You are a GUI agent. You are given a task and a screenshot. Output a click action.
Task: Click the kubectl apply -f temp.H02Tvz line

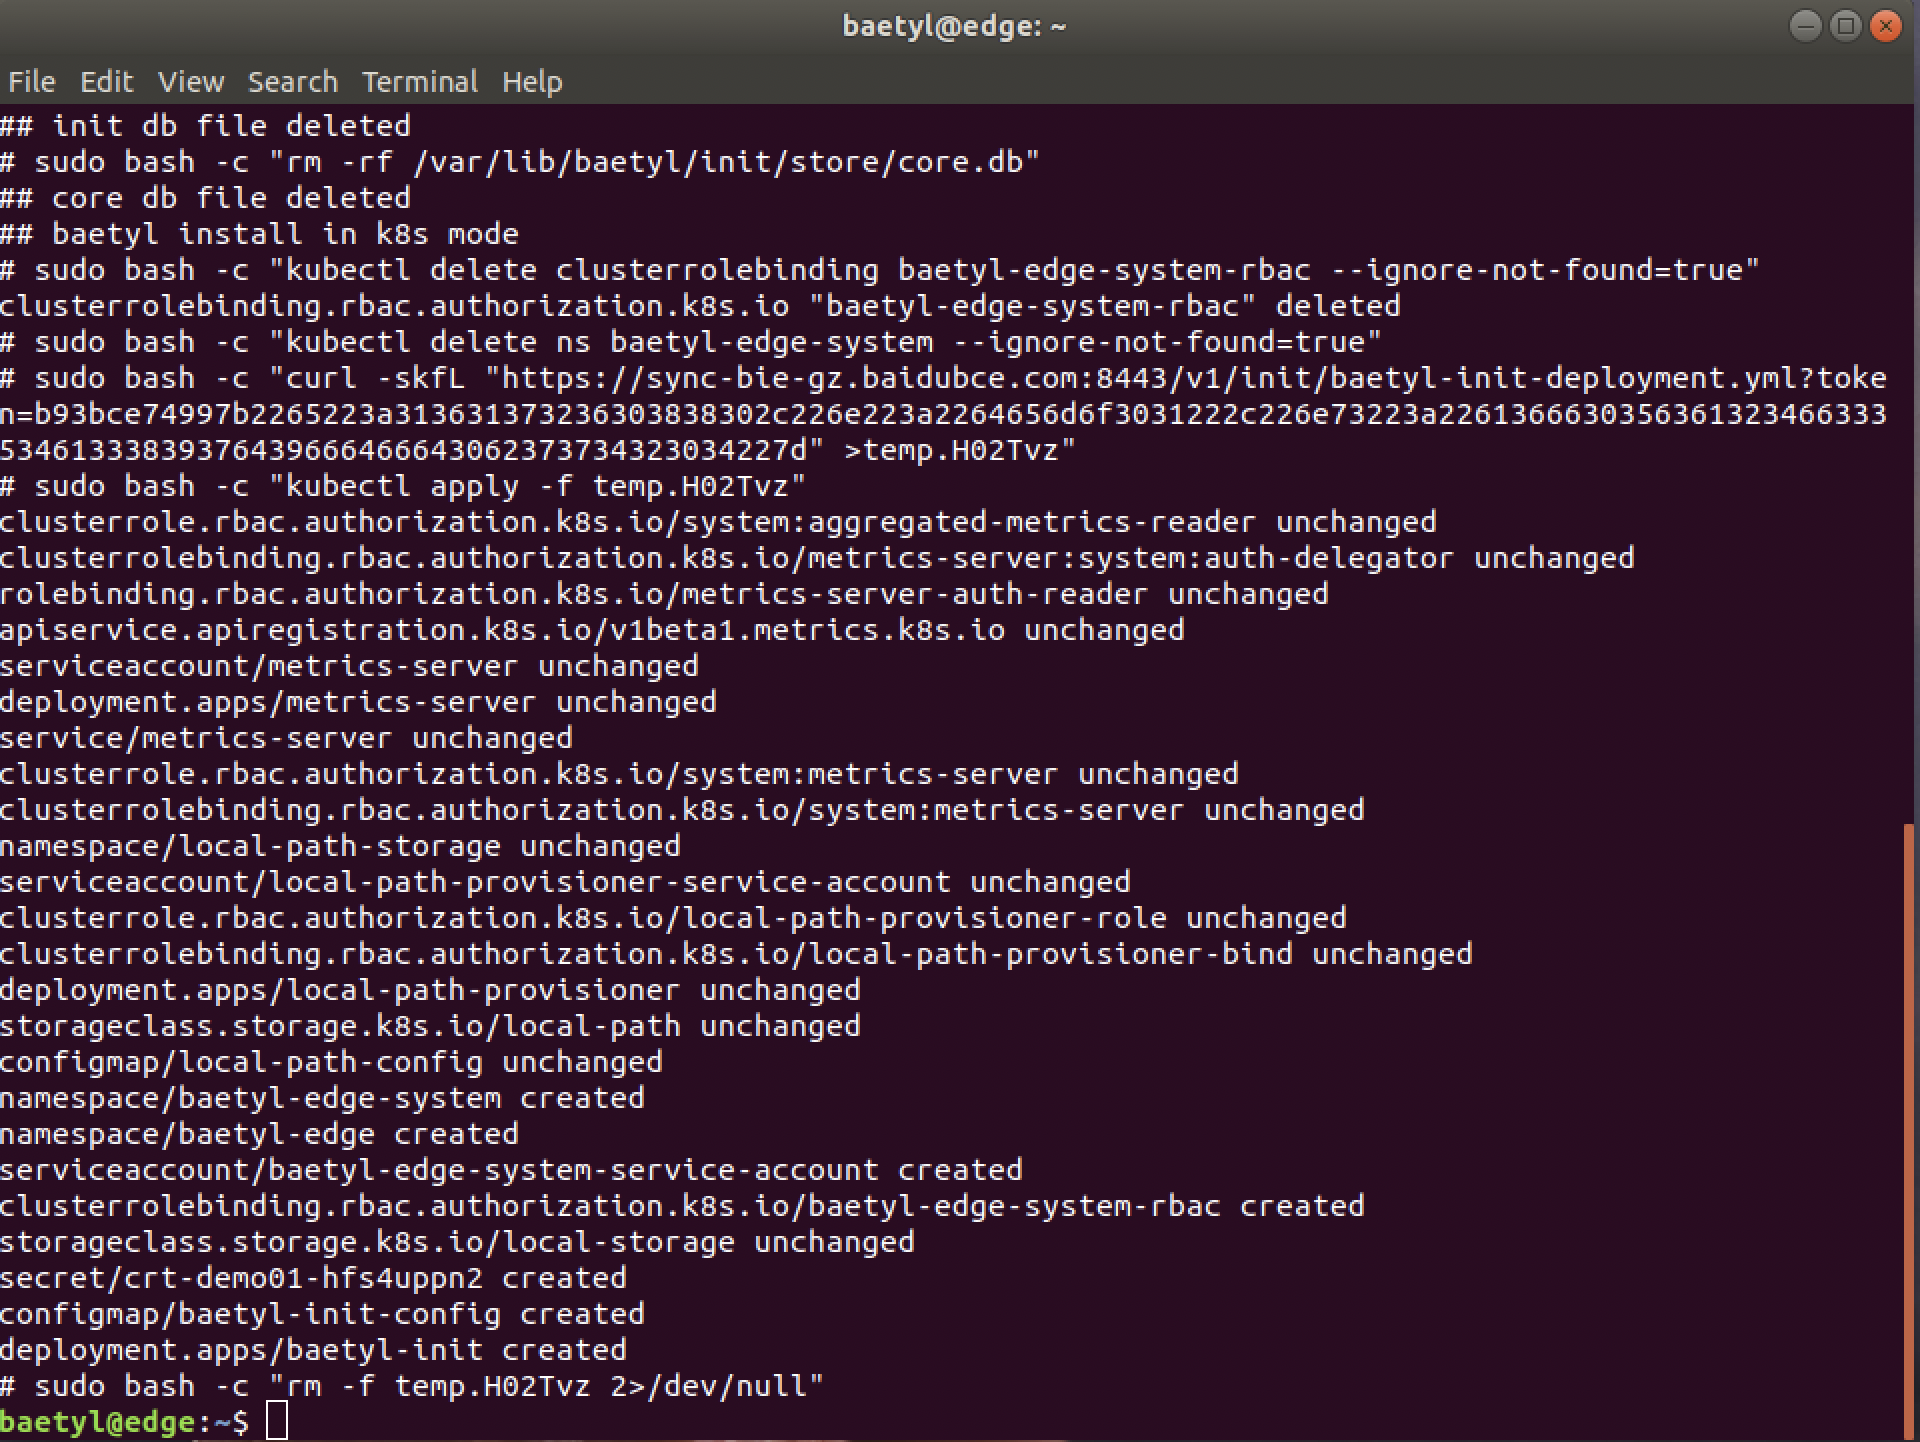pyautogui.click(x=403, y=486)
